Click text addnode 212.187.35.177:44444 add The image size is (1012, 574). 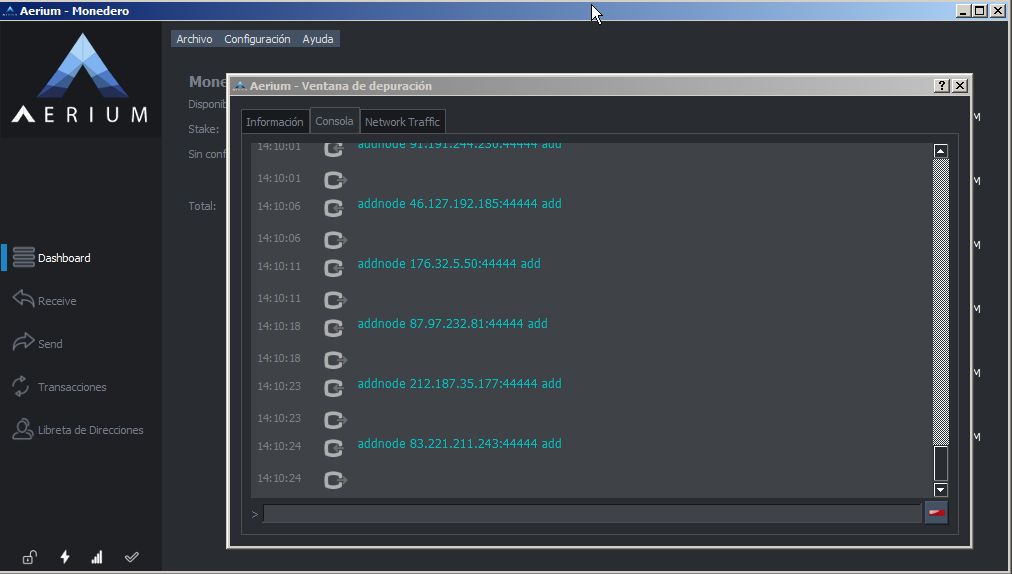point(460,384)
